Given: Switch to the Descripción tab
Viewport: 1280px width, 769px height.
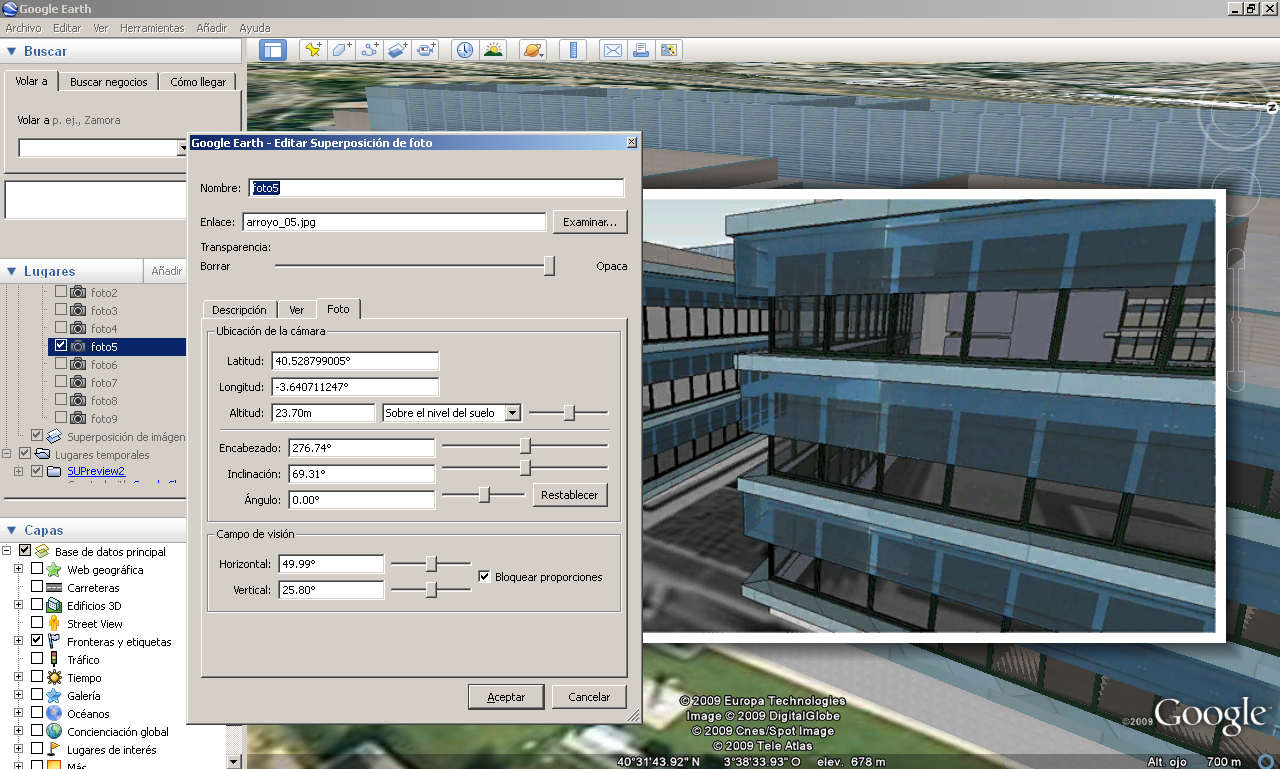Looking at the screenshot, I should [239, 310].
